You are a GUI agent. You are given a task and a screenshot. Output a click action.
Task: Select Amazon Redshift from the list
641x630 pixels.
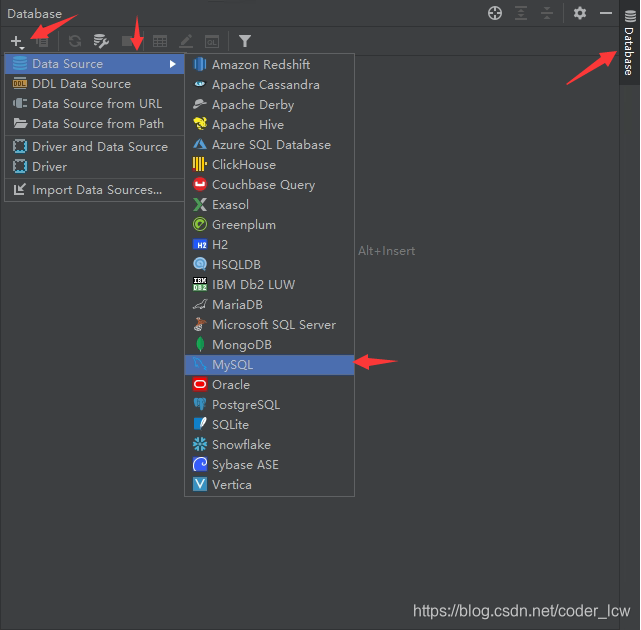point(269,65)
